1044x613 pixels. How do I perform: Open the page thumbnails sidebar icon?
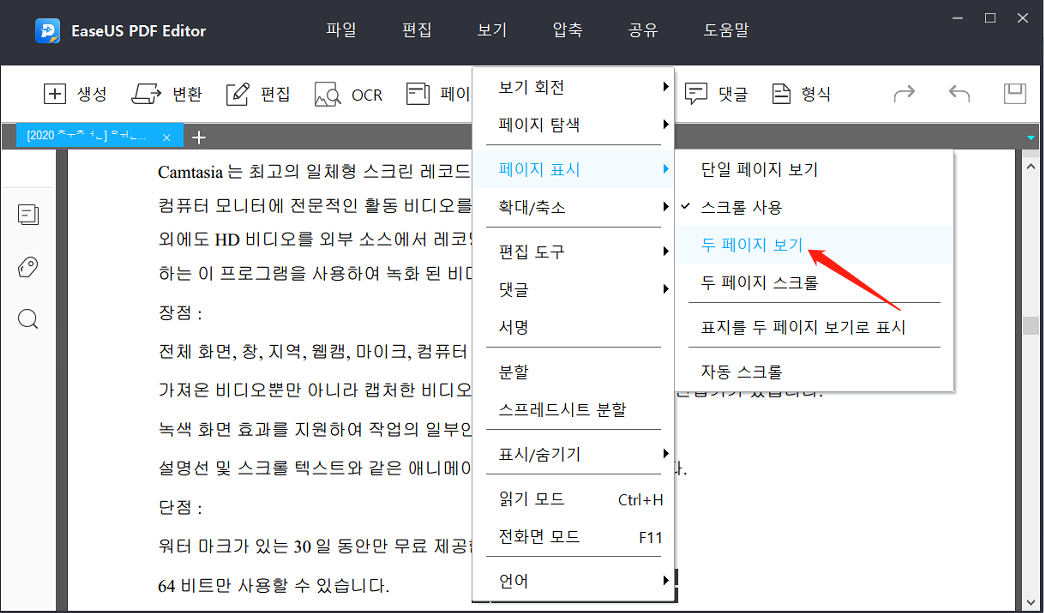click(x=29, y=215)
